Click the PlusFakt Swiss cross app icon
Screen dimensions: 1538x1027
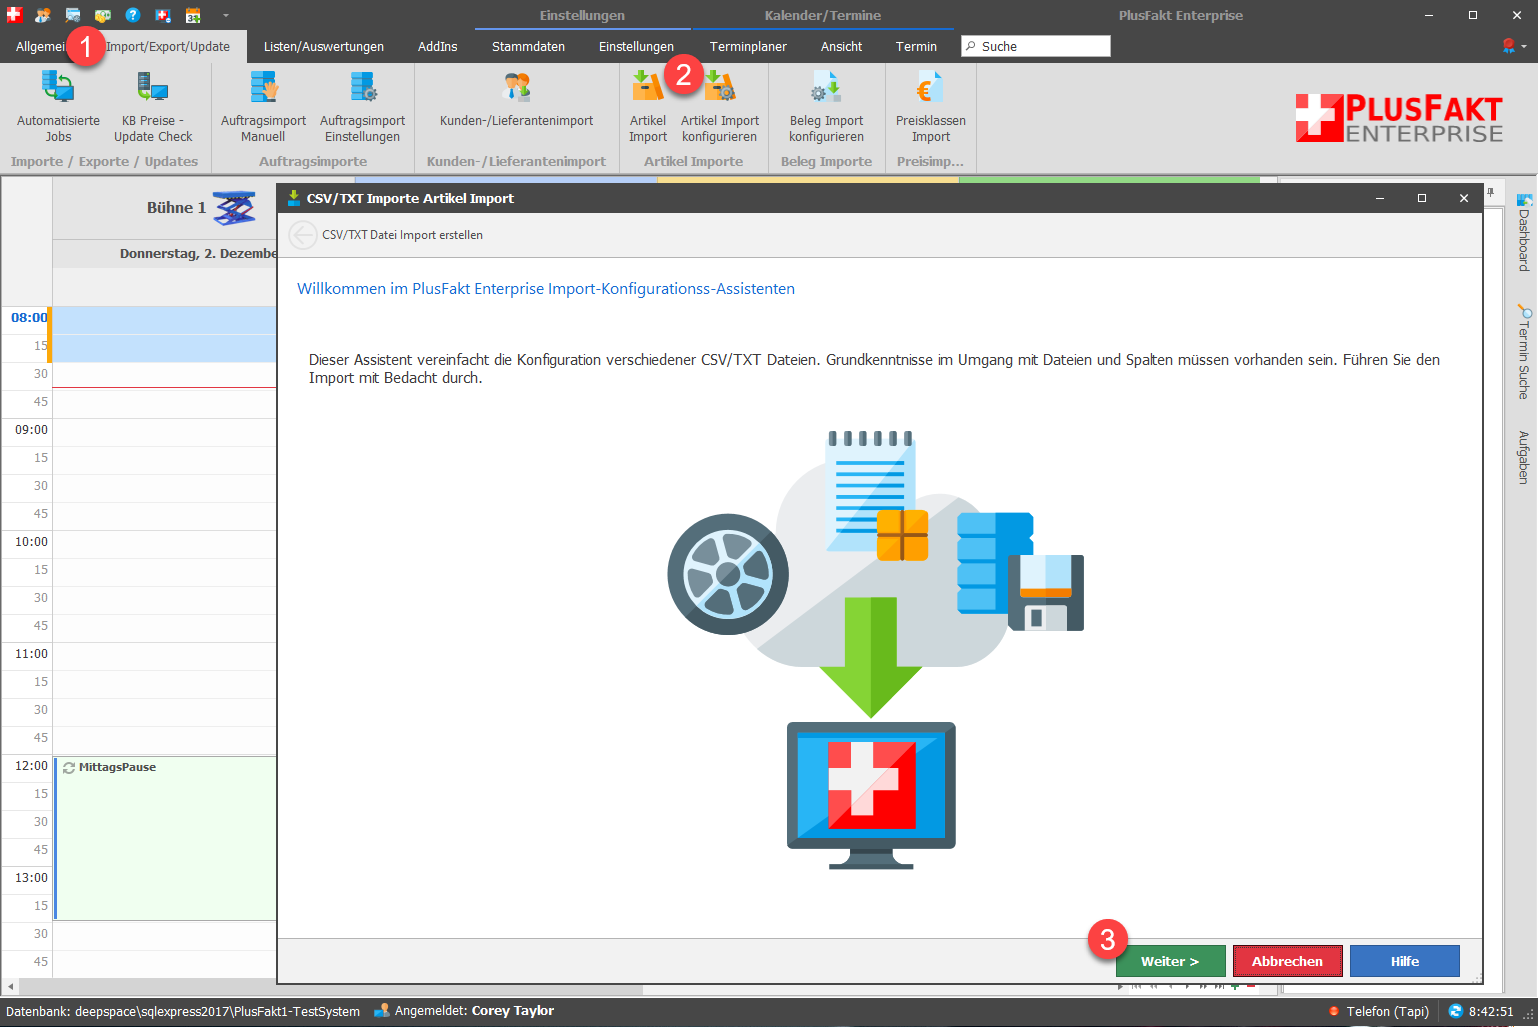tap(14, 15)
